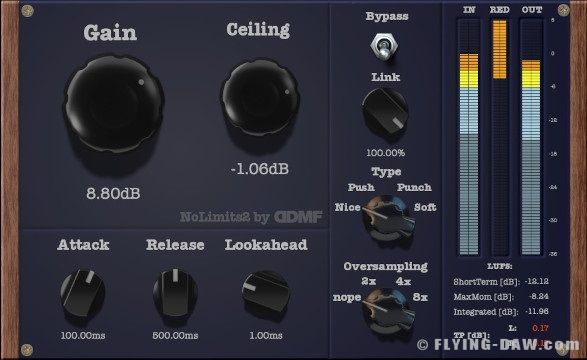The height and width of the screenshot is (360, 587).
Task: Choose 4x oversampling option
Action: click(403, 281)
